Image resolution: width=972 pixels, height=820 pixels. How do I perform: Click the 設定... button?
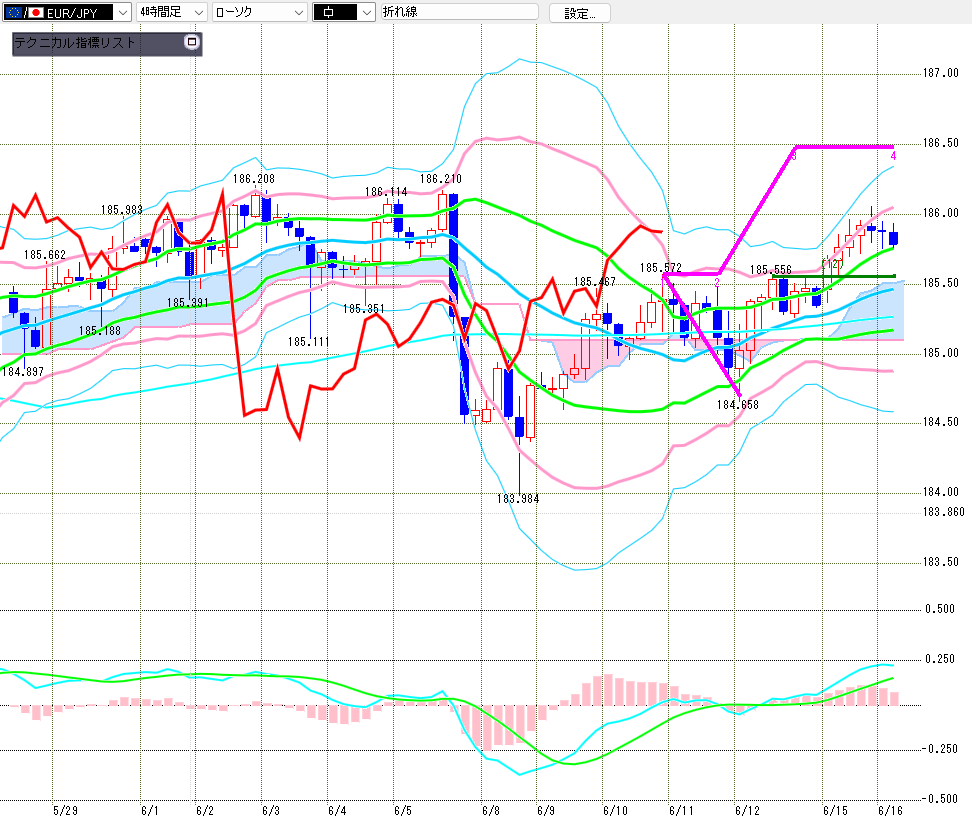(x=580, y=13)
